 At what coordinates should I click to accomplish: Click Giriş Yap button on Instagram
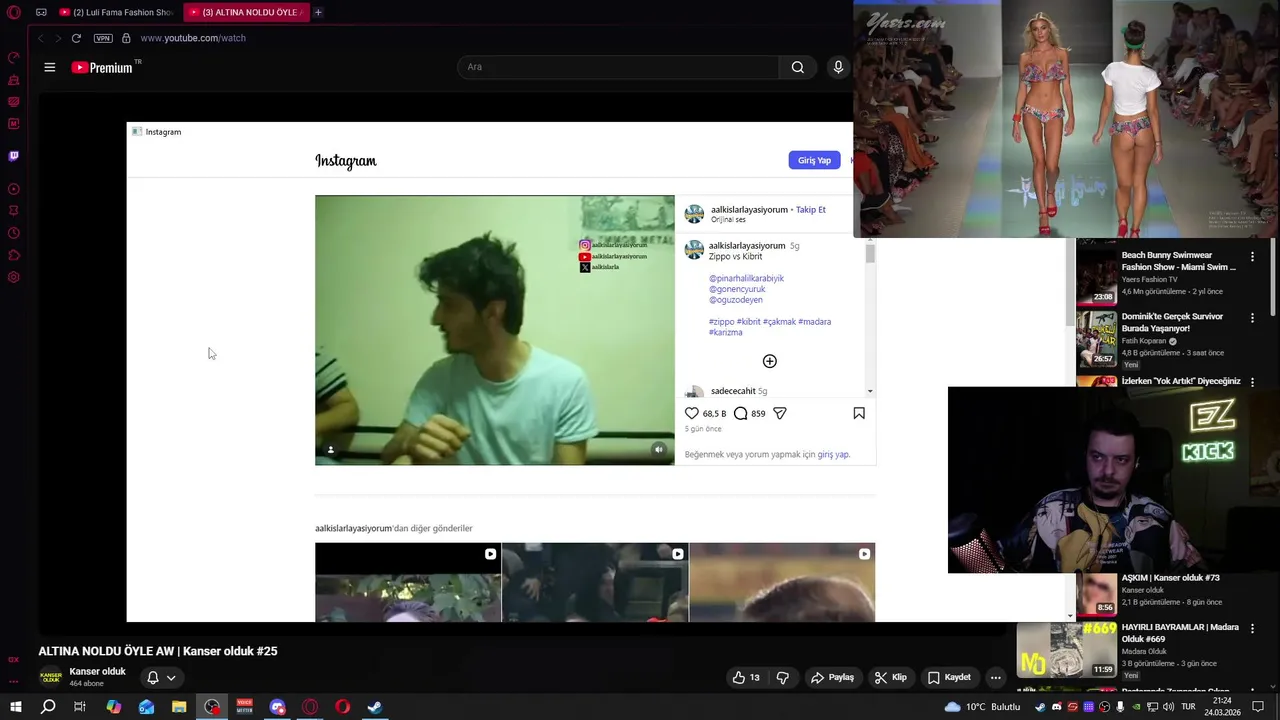point(814,160)
